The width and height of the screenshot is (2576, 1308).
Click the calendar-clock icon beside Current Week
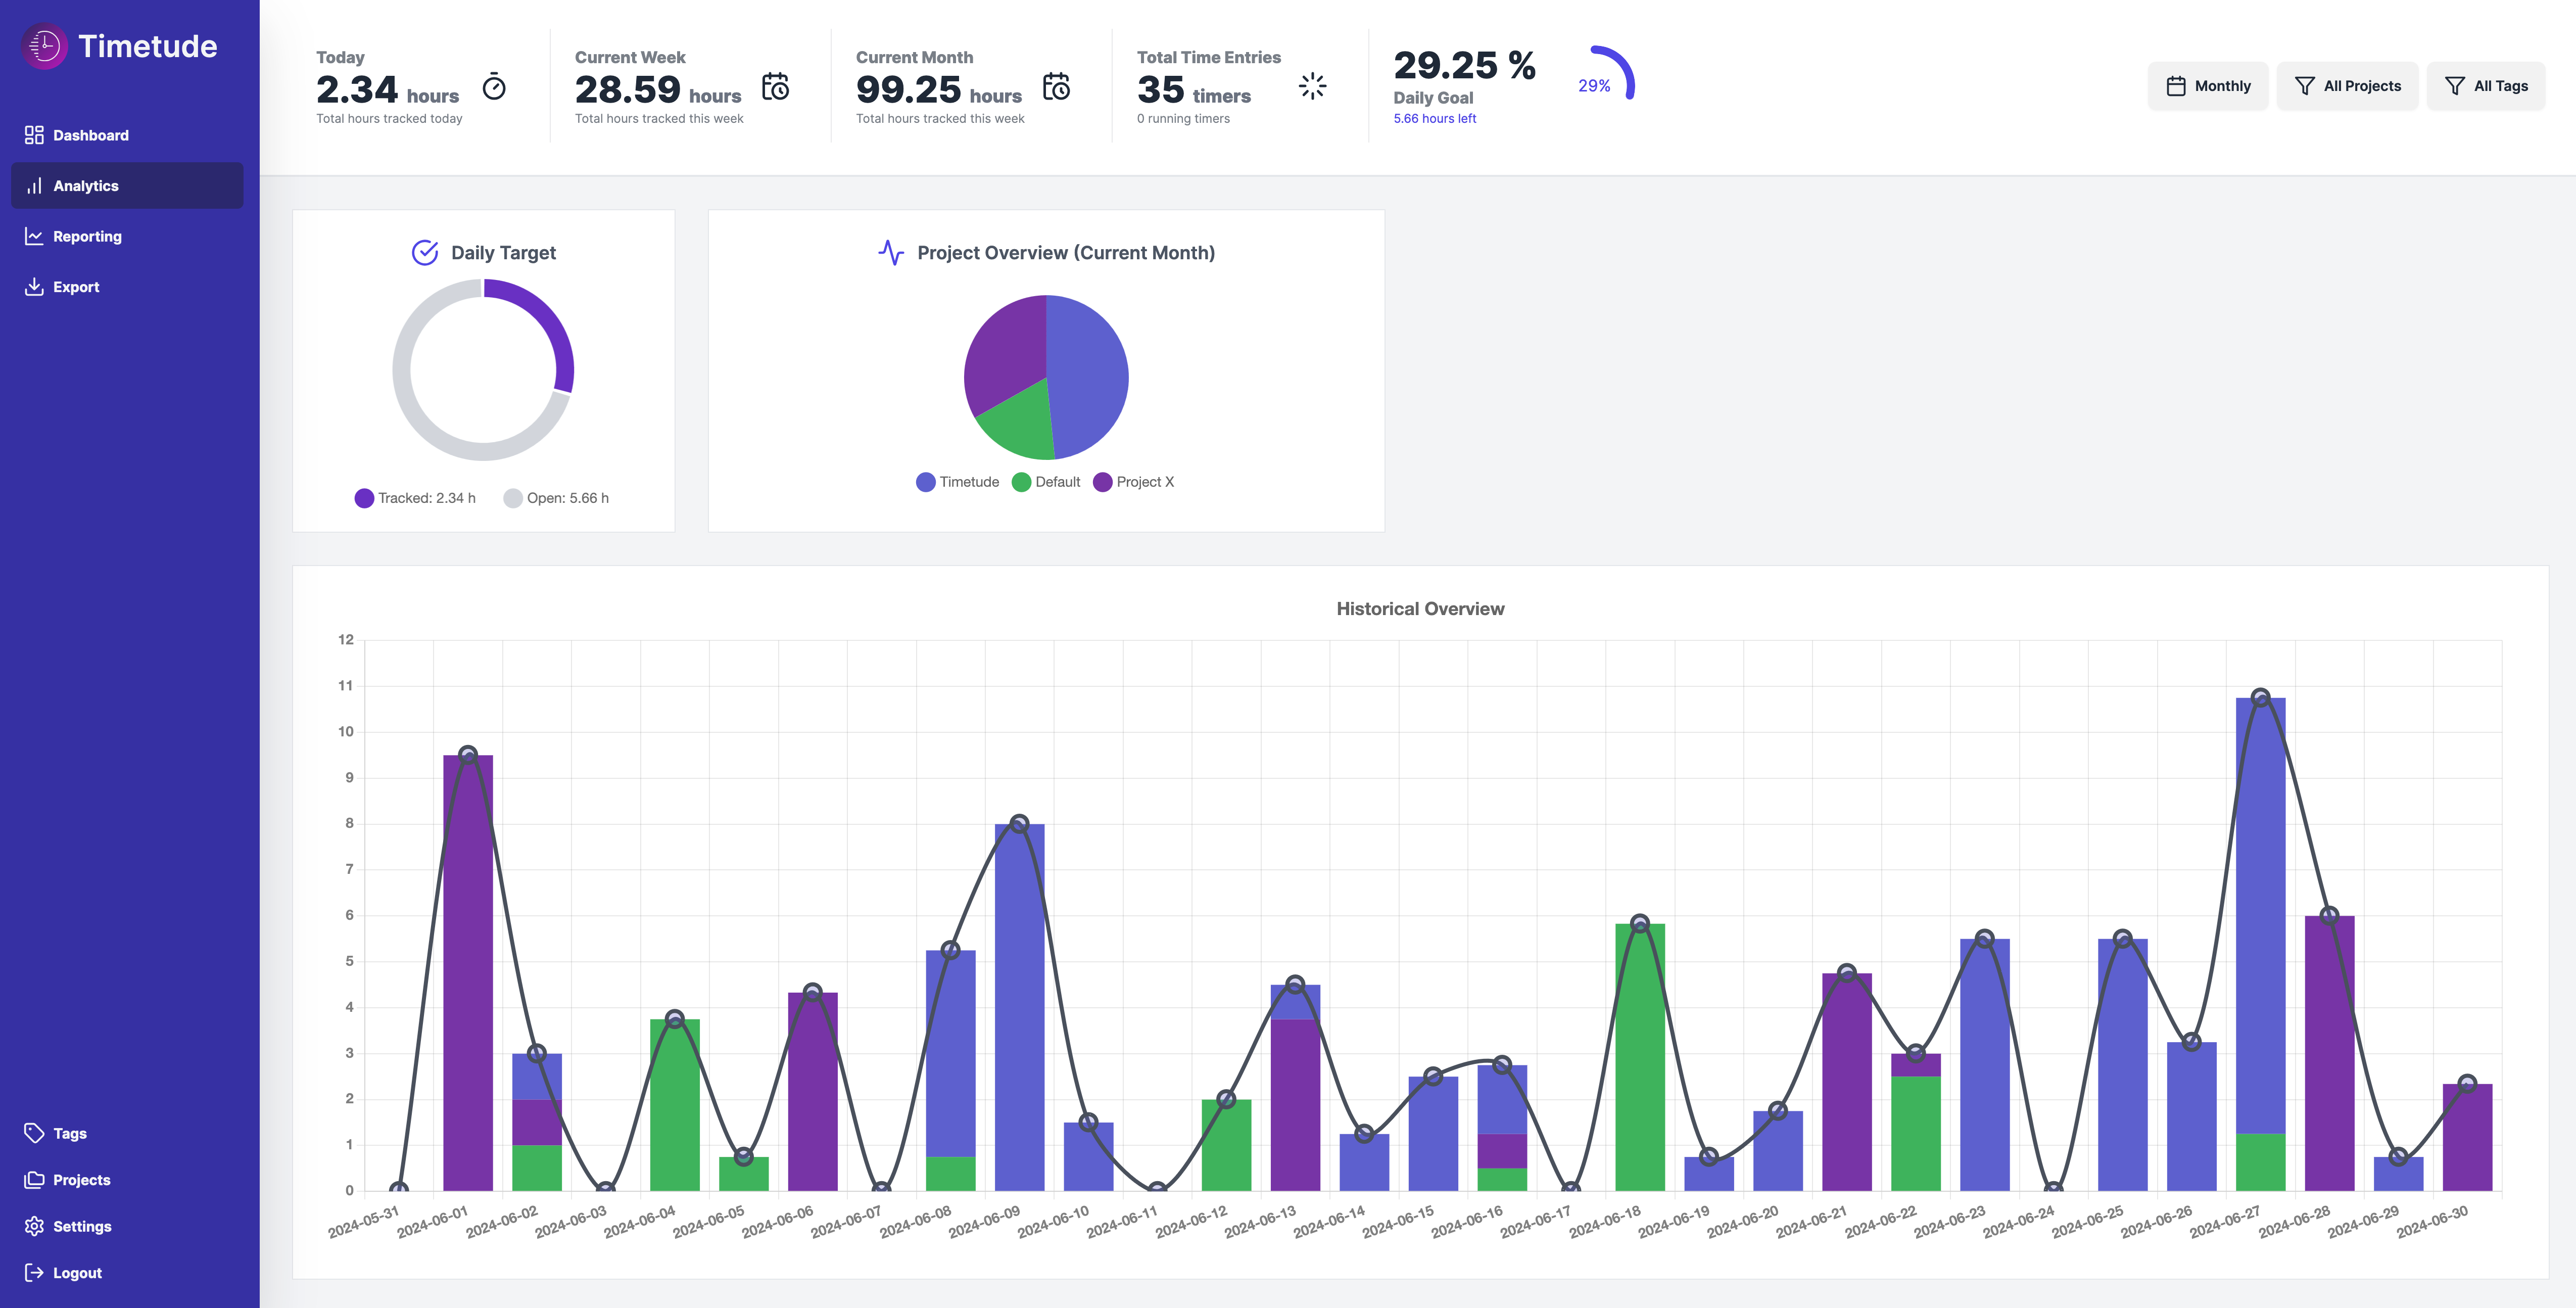pos(775,87)
